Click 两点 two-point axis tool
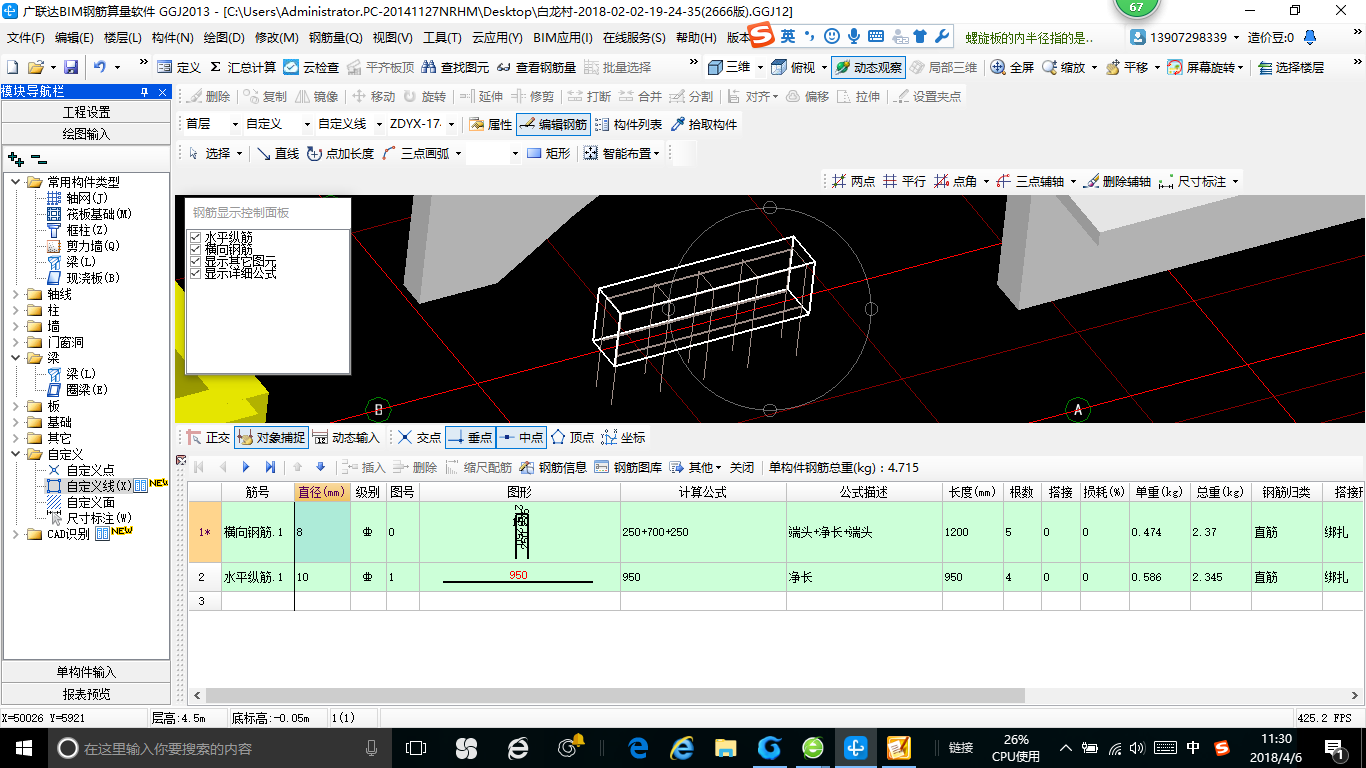This screenshot has width=1366, height=768. (853, 181)
